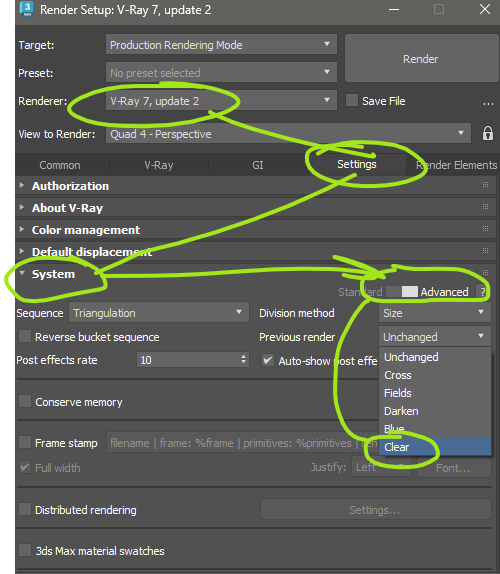Viewport: 500px width, 574px height.
Task: Enable 3ds Max material swatches checkbox
Action: tap(25, 550)
